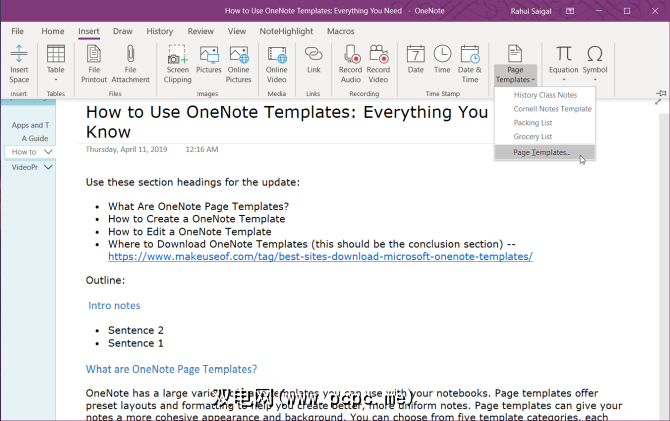The width and height of the screenshot is (670, 421).
Task: Click What are OneNote Page Templates? heading
Action: (x=171, y=369)
